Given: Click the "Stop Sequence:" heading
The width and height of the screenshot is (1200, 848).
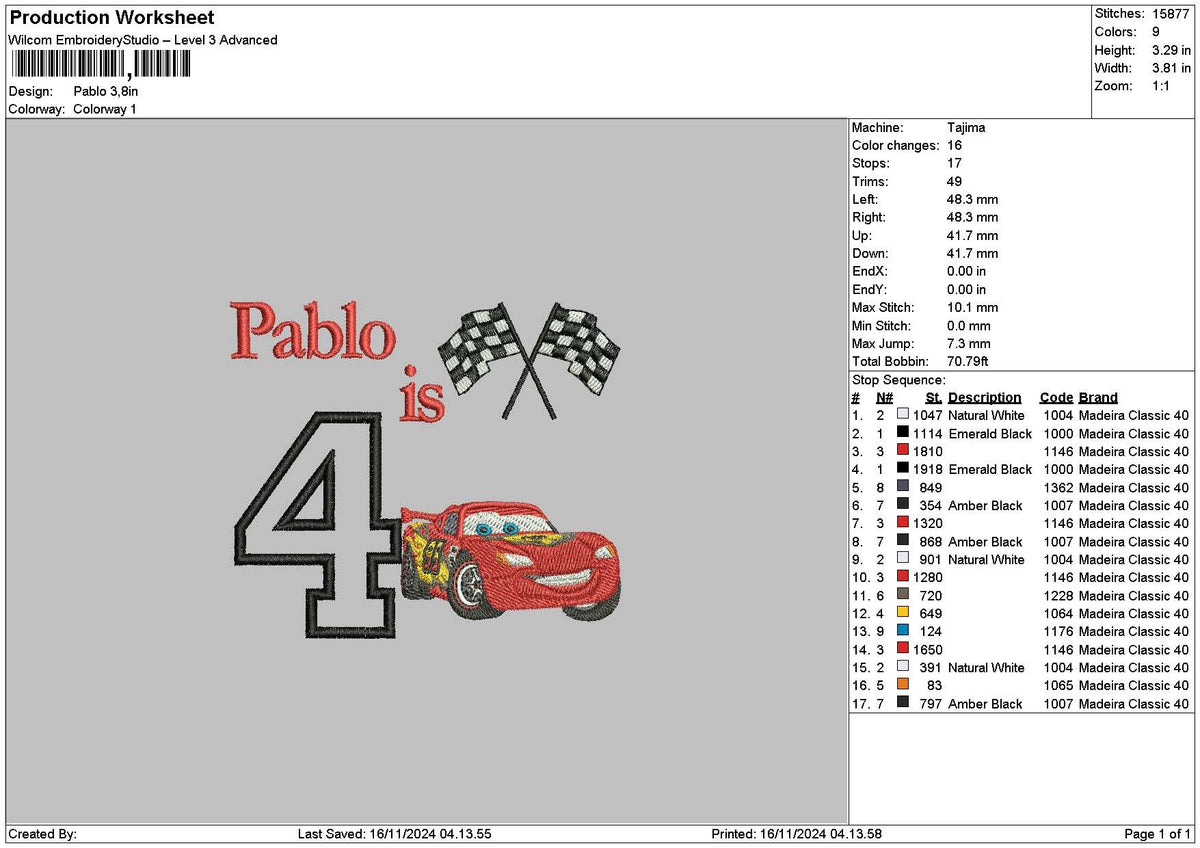Looking at the screenshot, I should click(898, 380).
